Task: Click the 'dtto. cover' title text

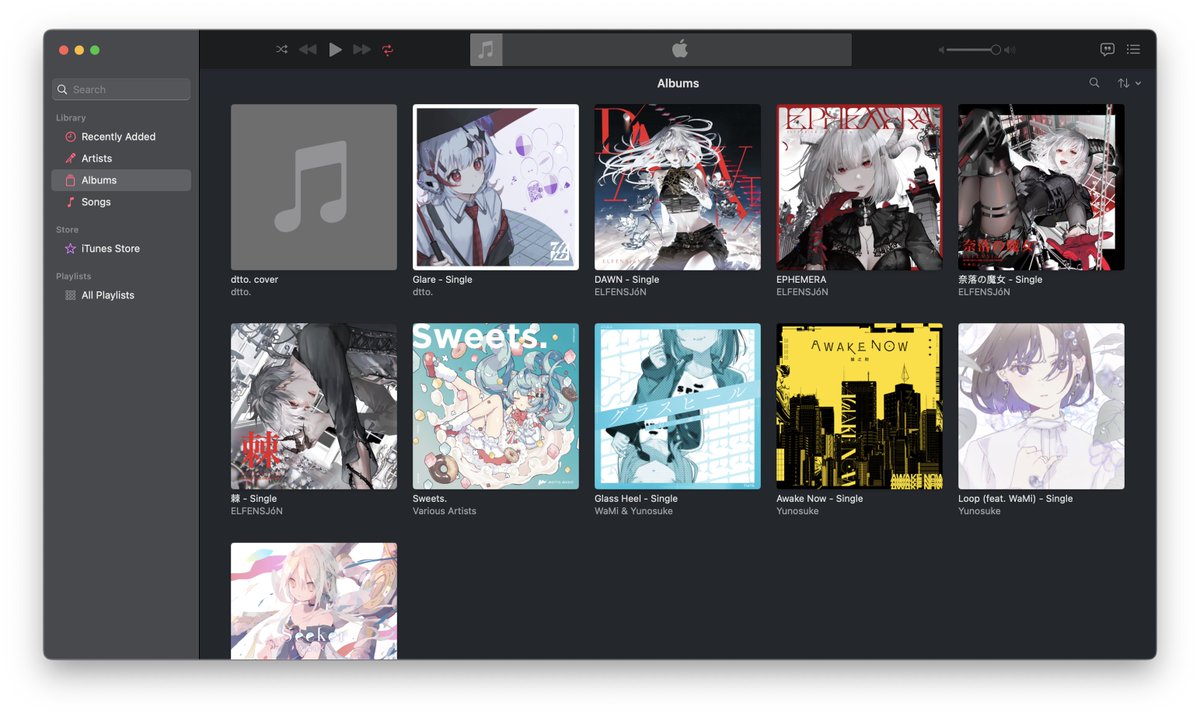Action: [255, 279]
